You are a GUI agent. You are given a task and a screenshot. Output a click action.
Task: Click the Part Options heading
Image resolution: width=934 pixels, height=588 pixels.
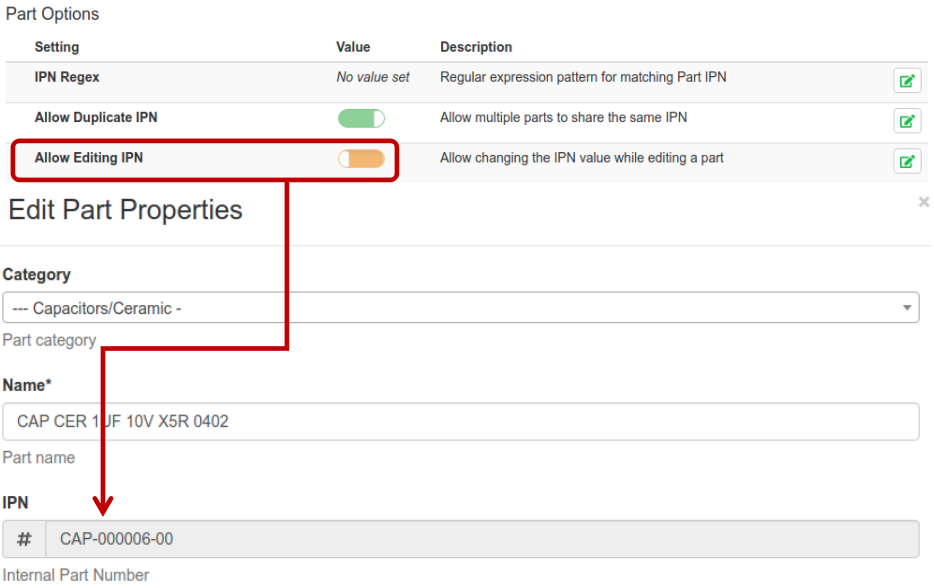(x=52, y=14)
